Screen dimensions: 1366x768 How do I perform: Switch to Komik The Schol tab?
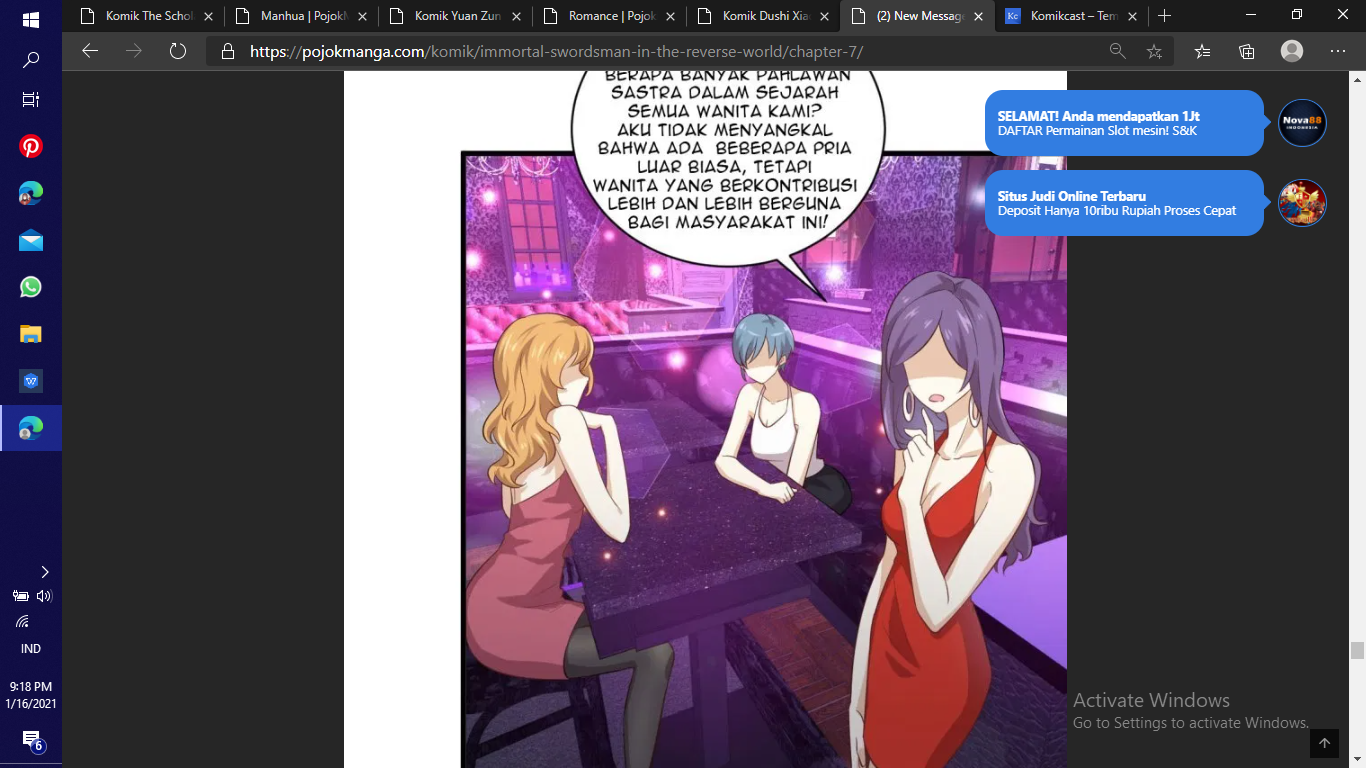coord(148,16)
